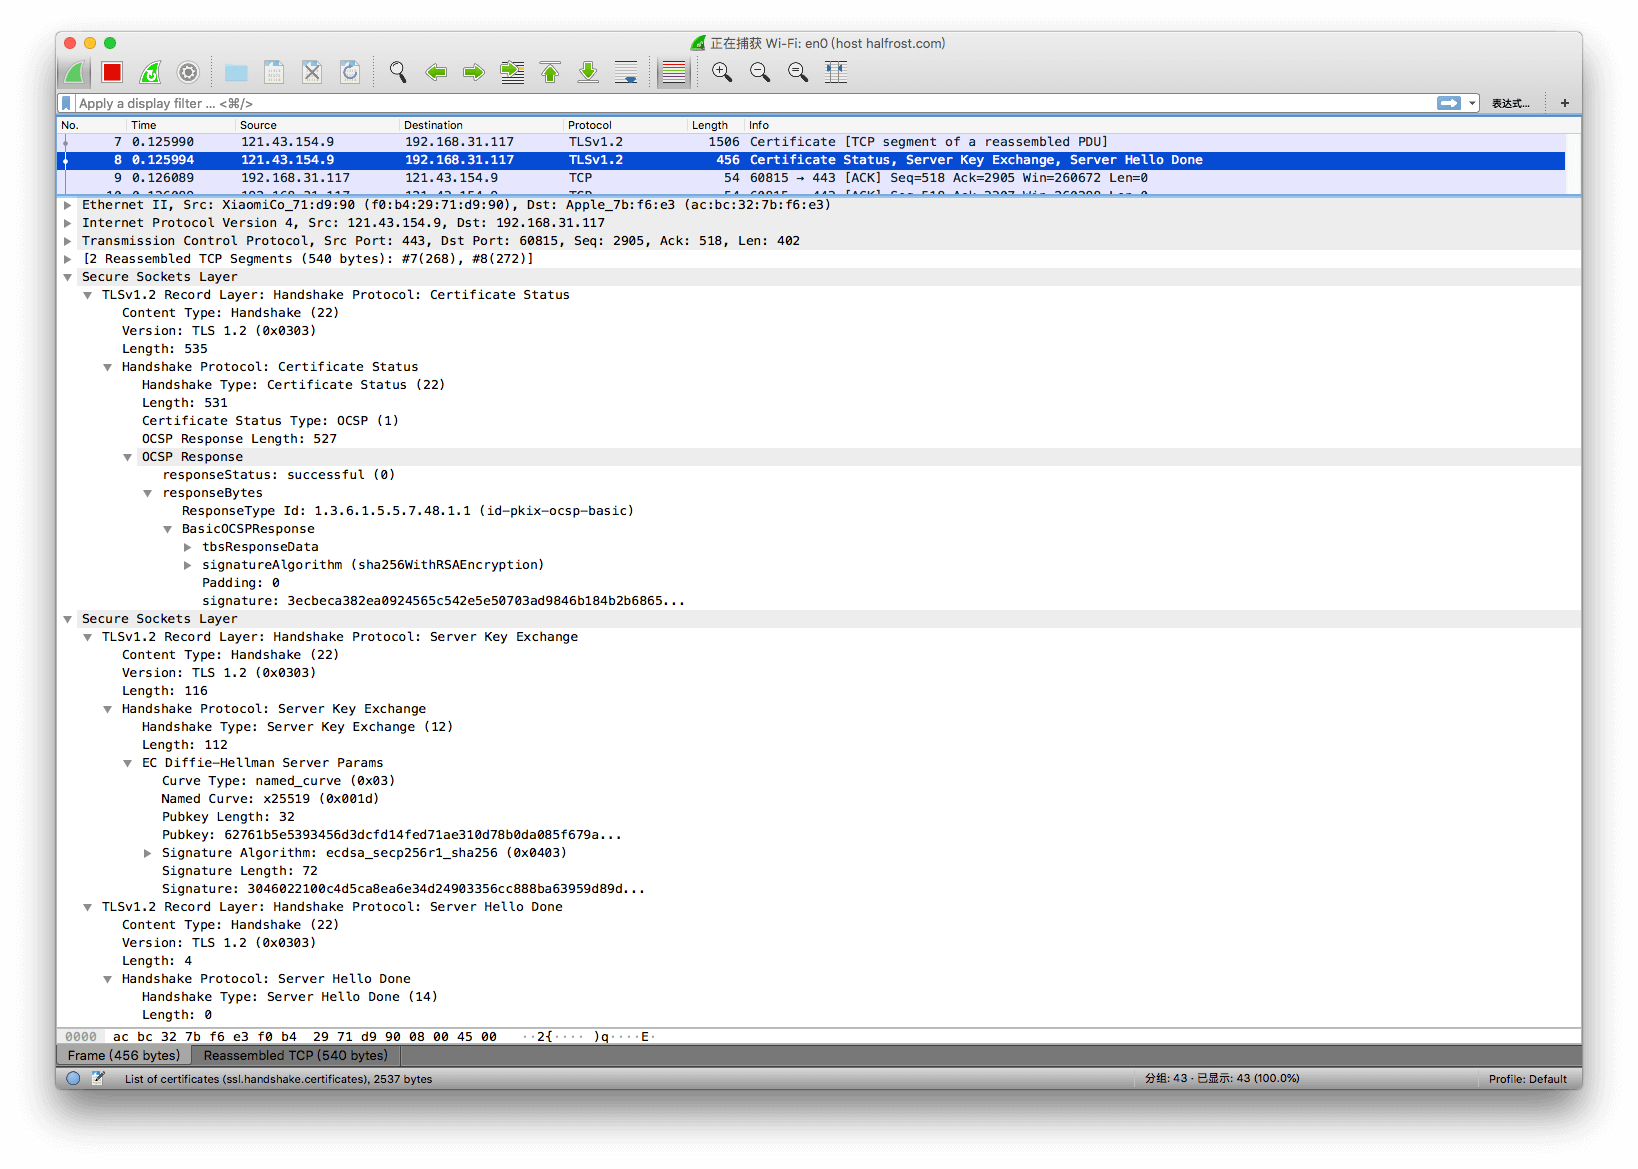
Task: Toggle packet list colorization
Action: point(674,72)
